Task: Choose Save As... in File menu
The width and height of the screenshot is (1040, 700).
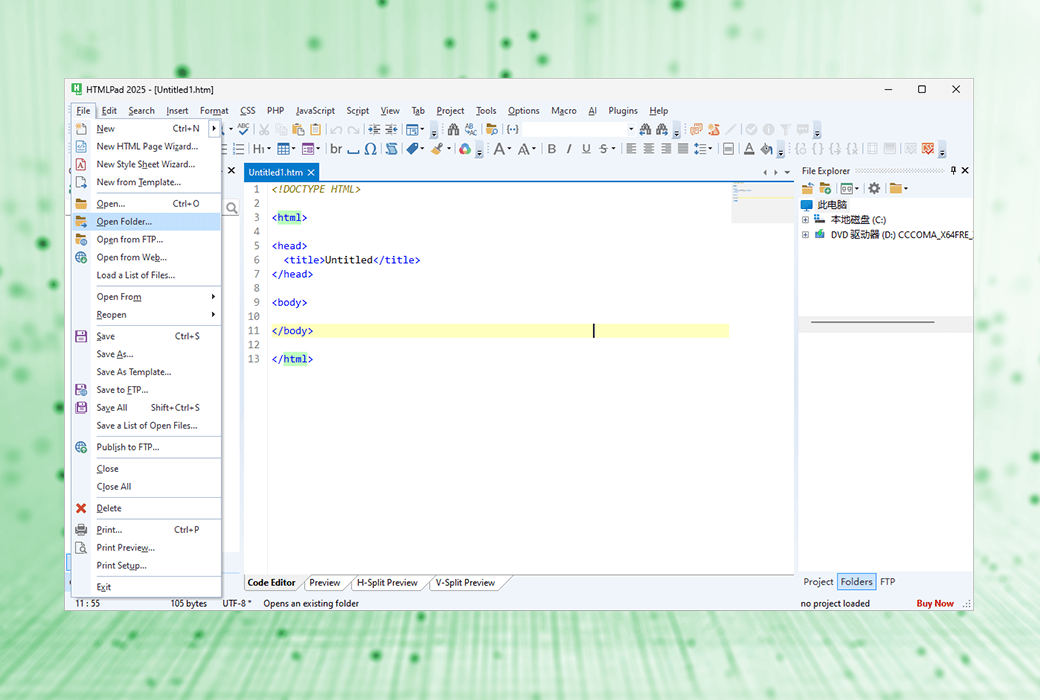Action: coord(147,354)
